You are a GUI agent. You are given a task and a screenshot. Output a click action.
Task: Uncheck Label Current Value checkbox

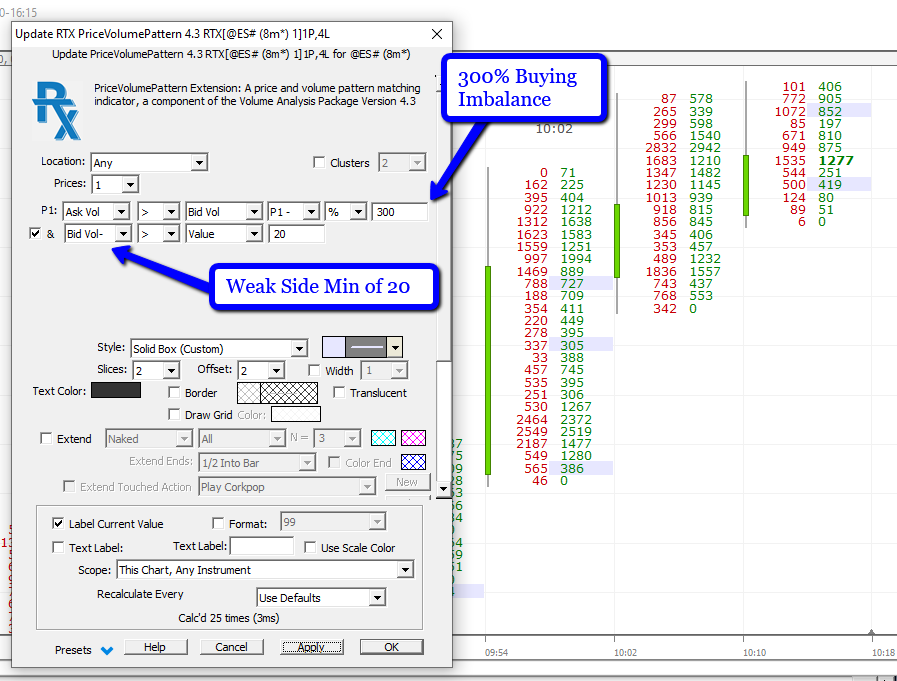tap(58, 523)
